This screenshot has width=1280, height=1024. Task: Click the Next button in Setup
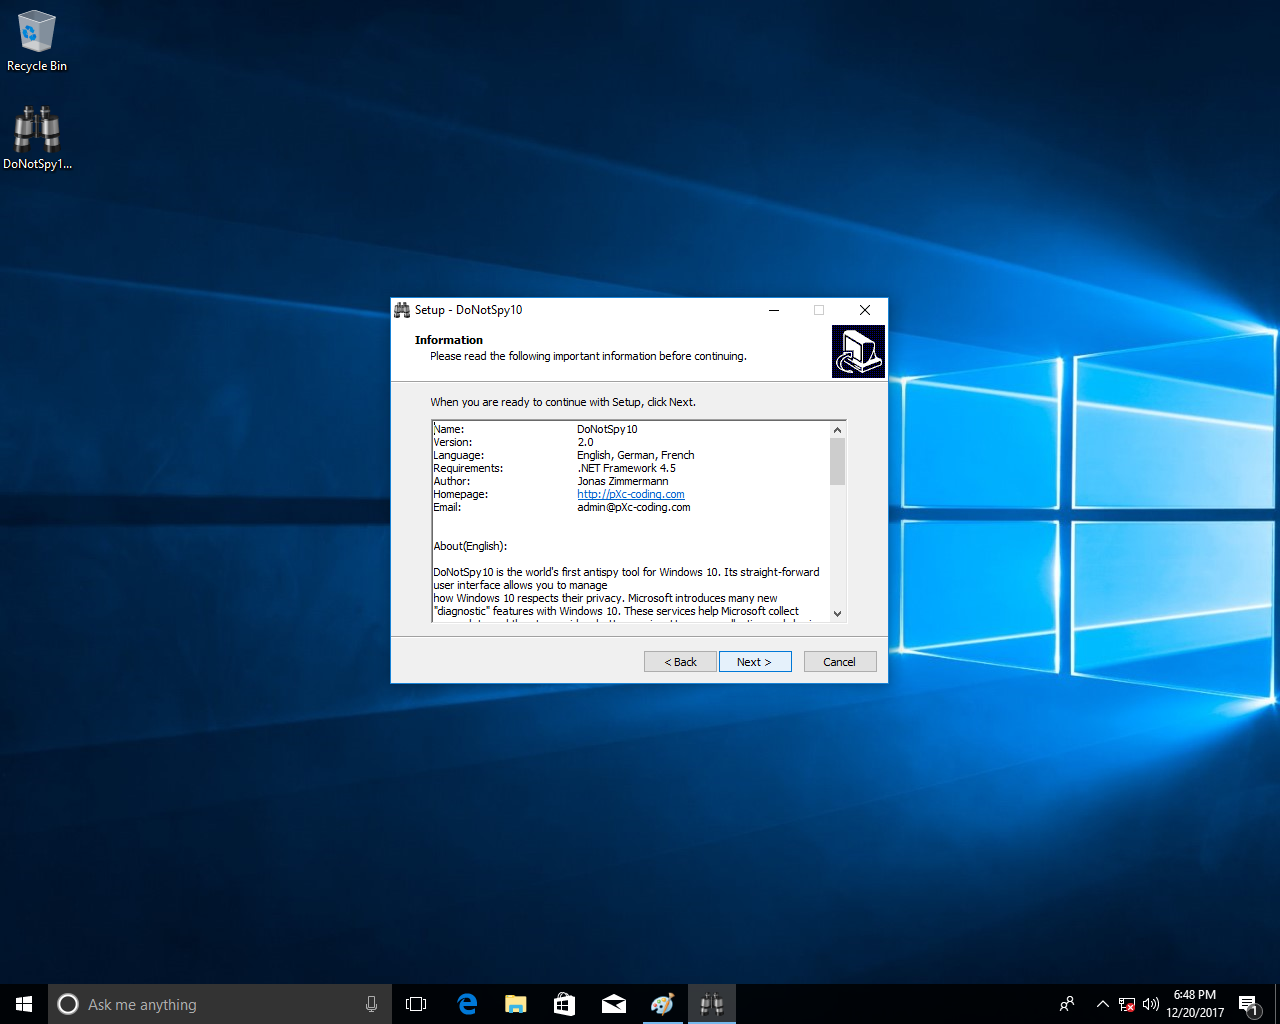tap(755, 662)
